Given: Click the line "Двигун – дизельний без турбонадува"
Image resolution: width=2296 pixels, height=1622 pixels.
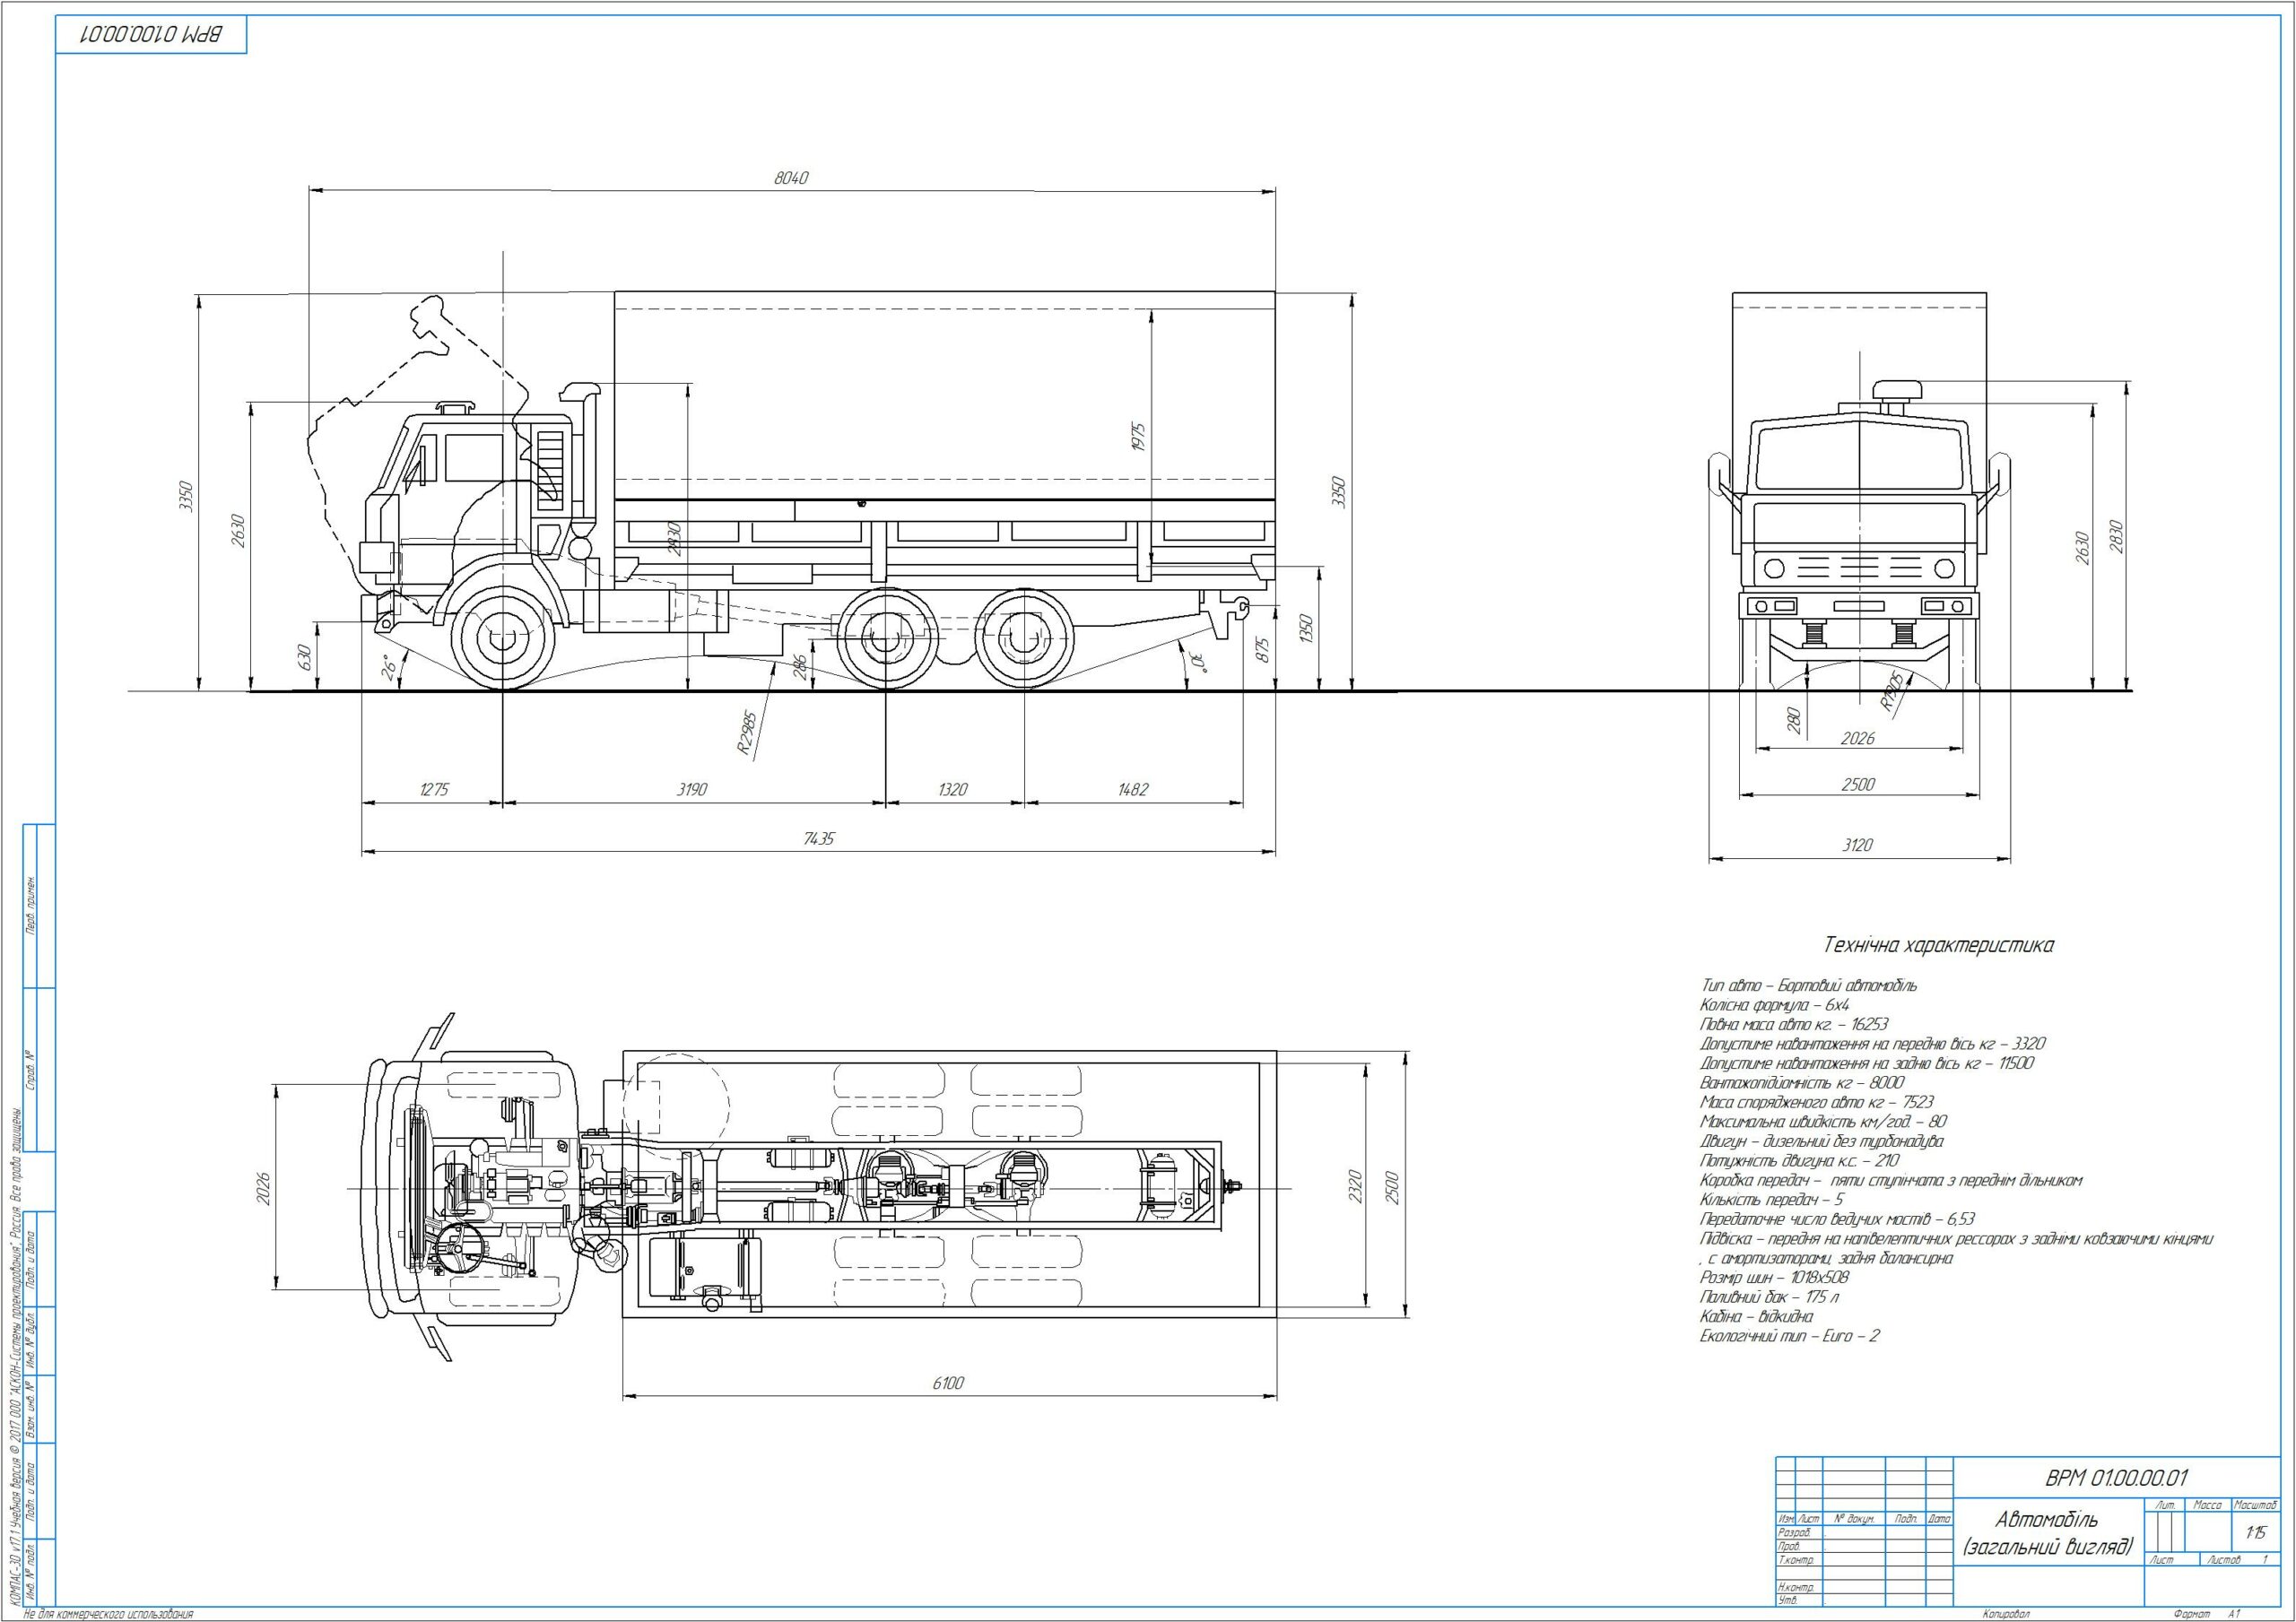Looking at the screenshot, I should tap(1822, 1142).
